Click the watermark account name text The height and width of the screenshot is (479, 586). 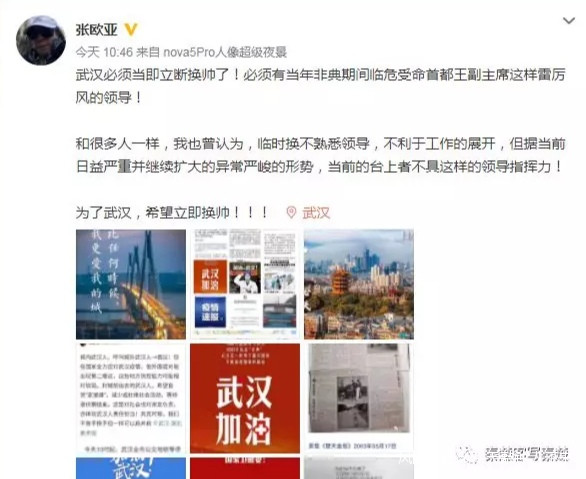coord(527,454)
